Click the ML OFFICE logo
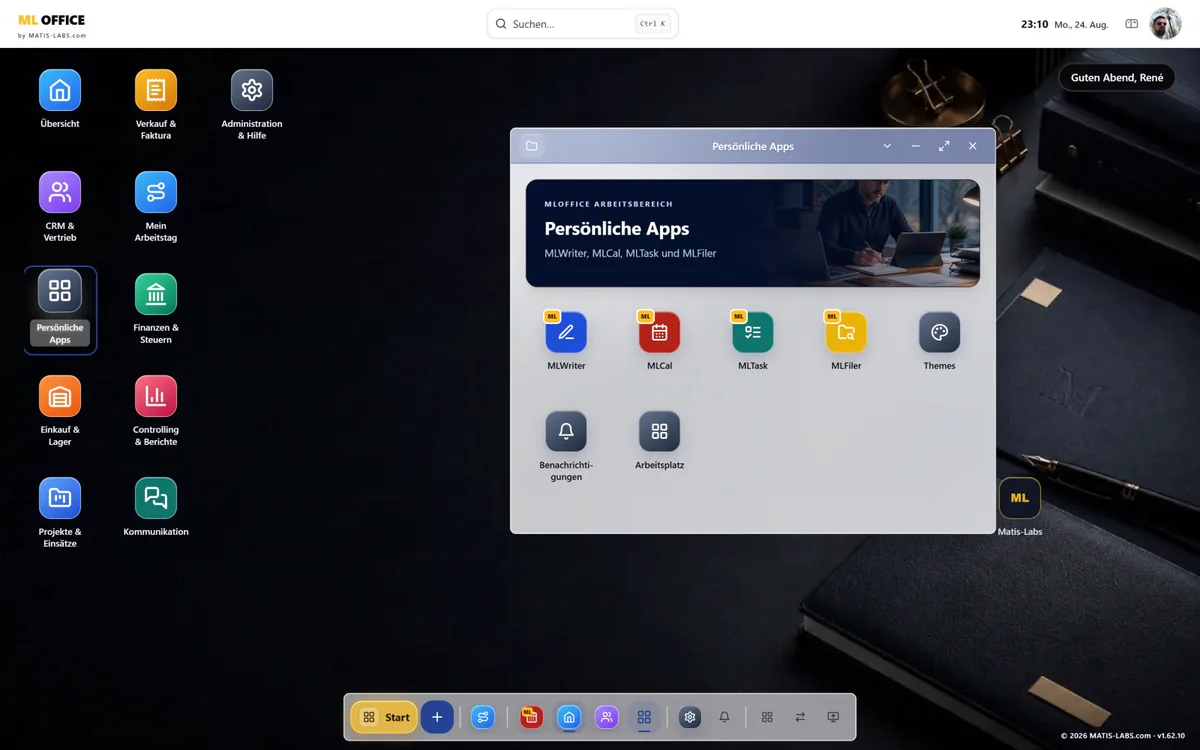Viewport: 1200px width, 750px height. tap(52, 25)
